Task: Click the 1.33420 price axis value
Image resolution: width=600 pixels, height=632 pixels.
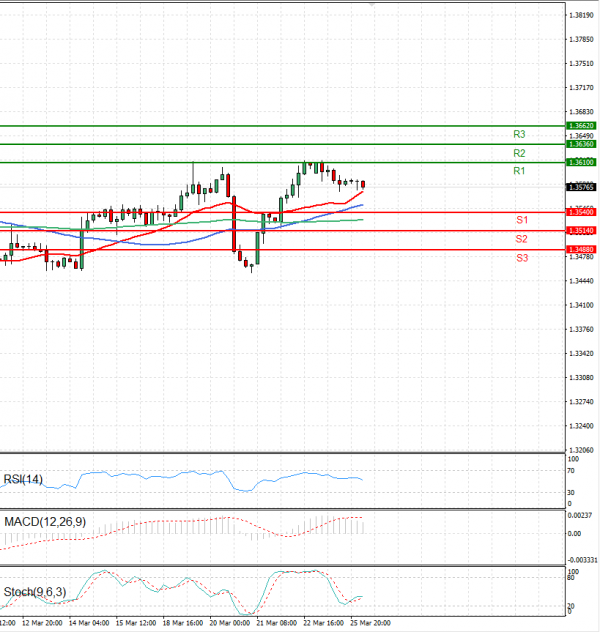Action: [x=581, y=353]
